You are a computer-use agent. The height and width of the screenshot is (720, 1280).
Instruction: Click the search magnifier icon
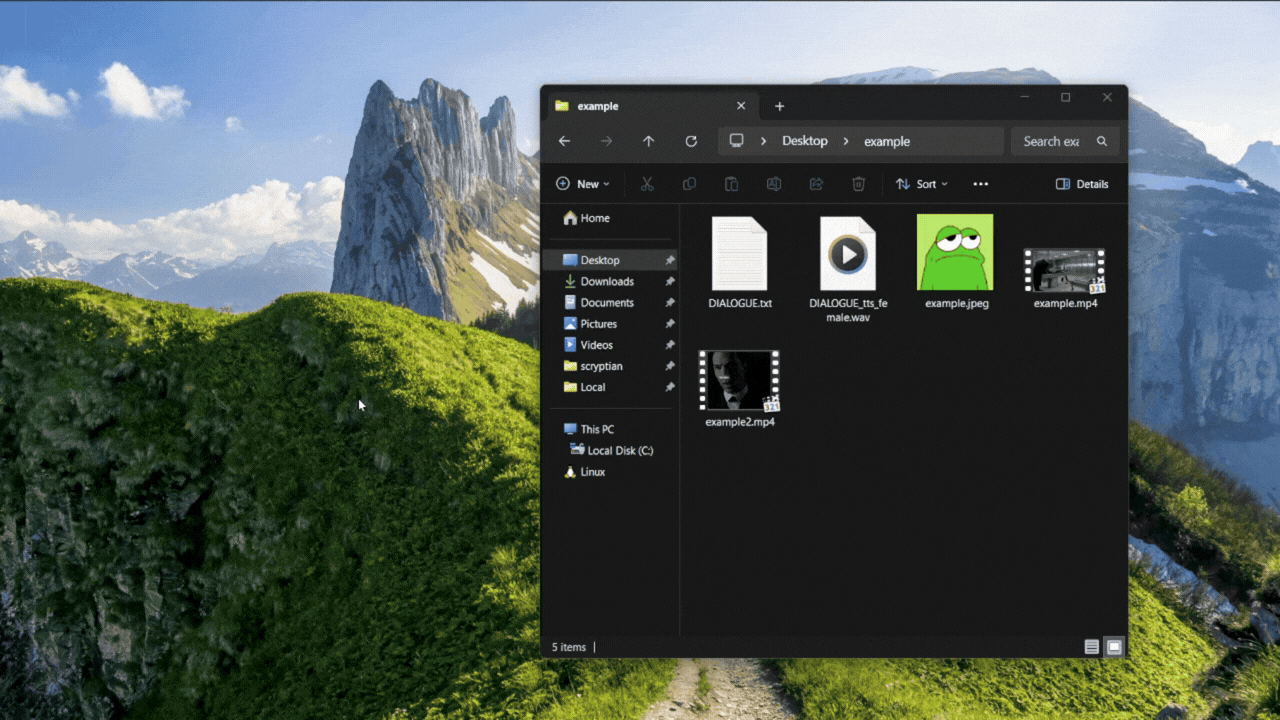1102,141
